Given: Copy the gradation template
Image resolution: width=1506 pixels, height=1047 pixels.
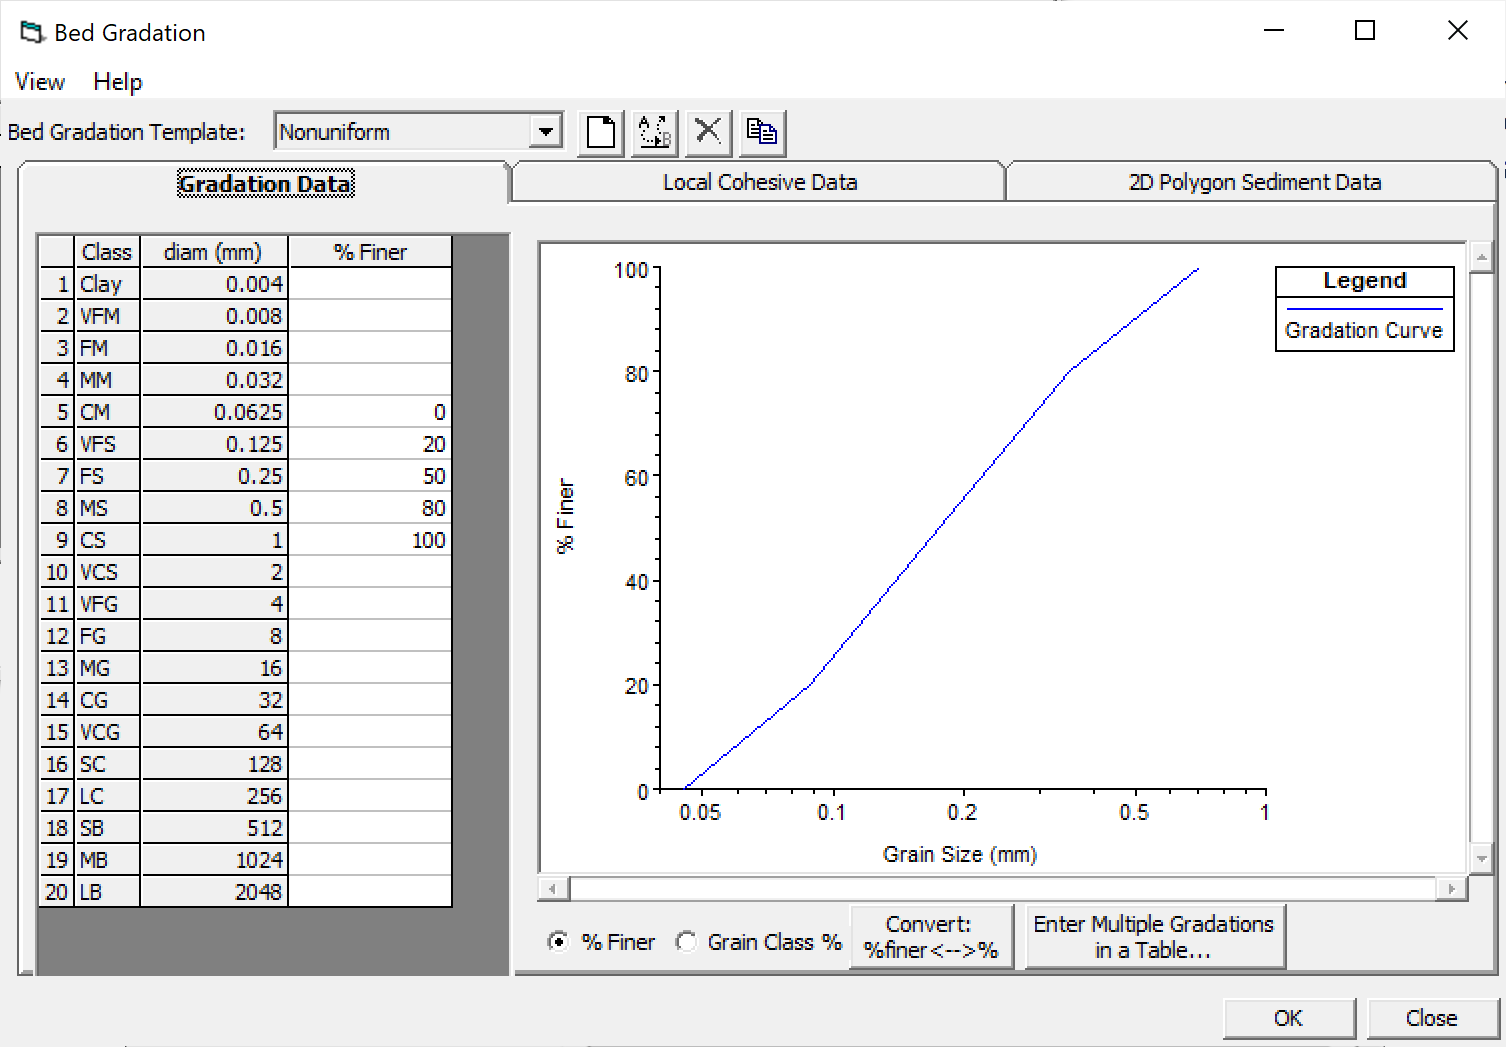Looking at the screenshot, I should pos(762,132).
